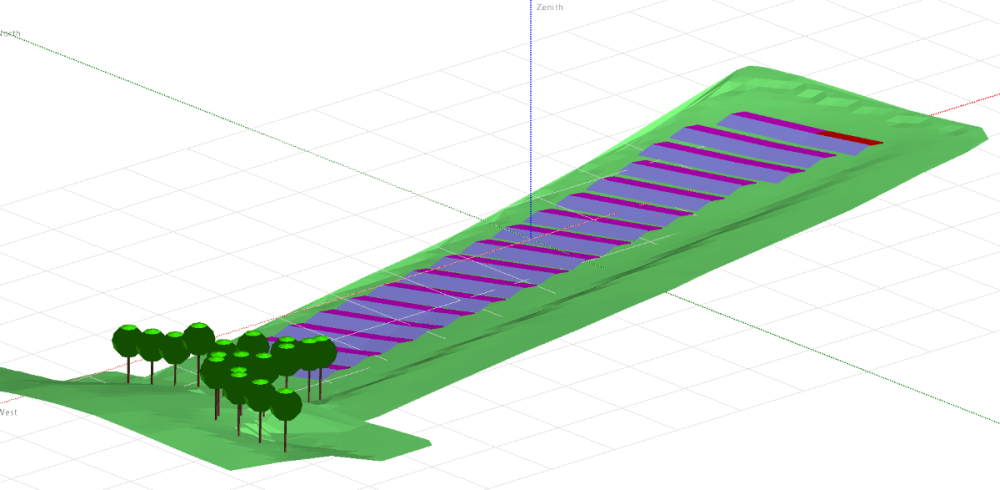
Task: Click empty grid area in the bottom right
Action: pyautogui.click(x=850, y=440)
